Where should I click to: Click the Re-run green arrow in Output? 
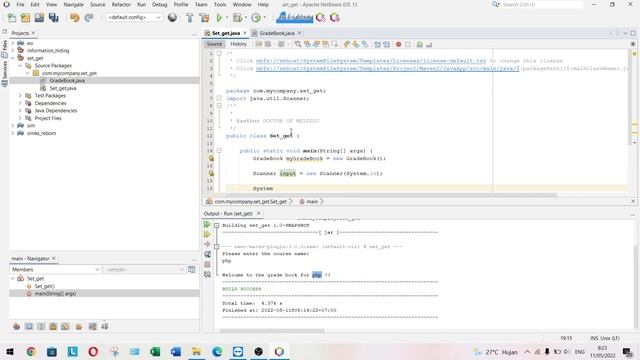[207, 224]
